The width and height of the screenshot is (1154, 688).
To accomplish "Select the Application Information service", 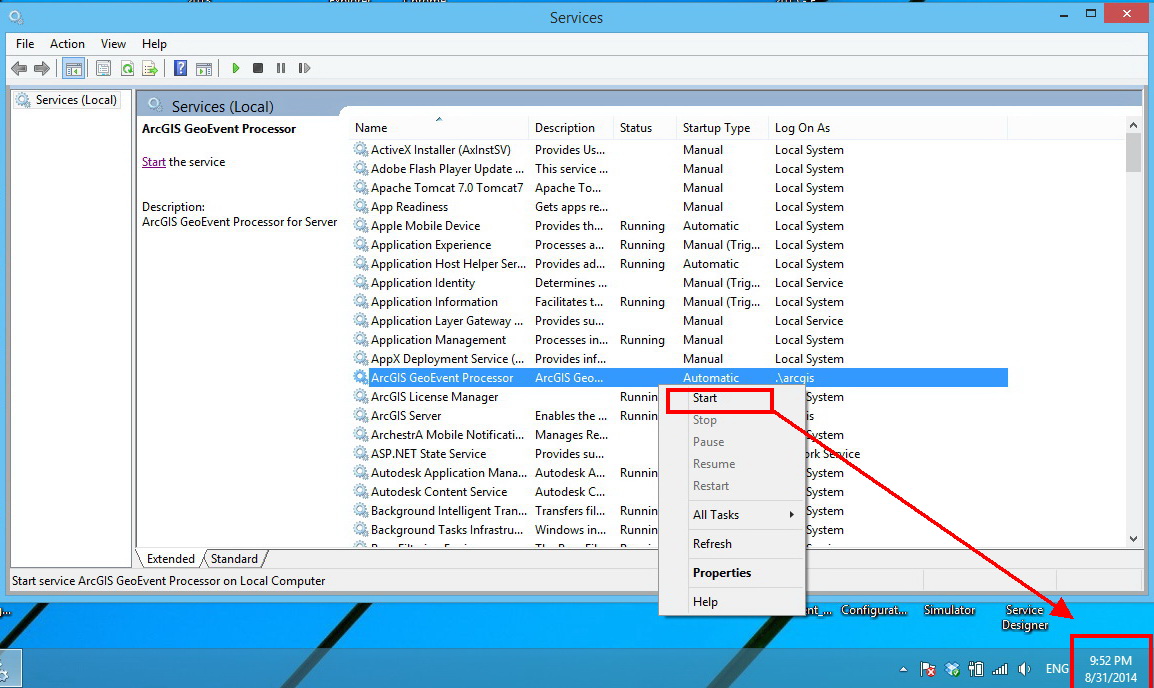I will (679, 302).
